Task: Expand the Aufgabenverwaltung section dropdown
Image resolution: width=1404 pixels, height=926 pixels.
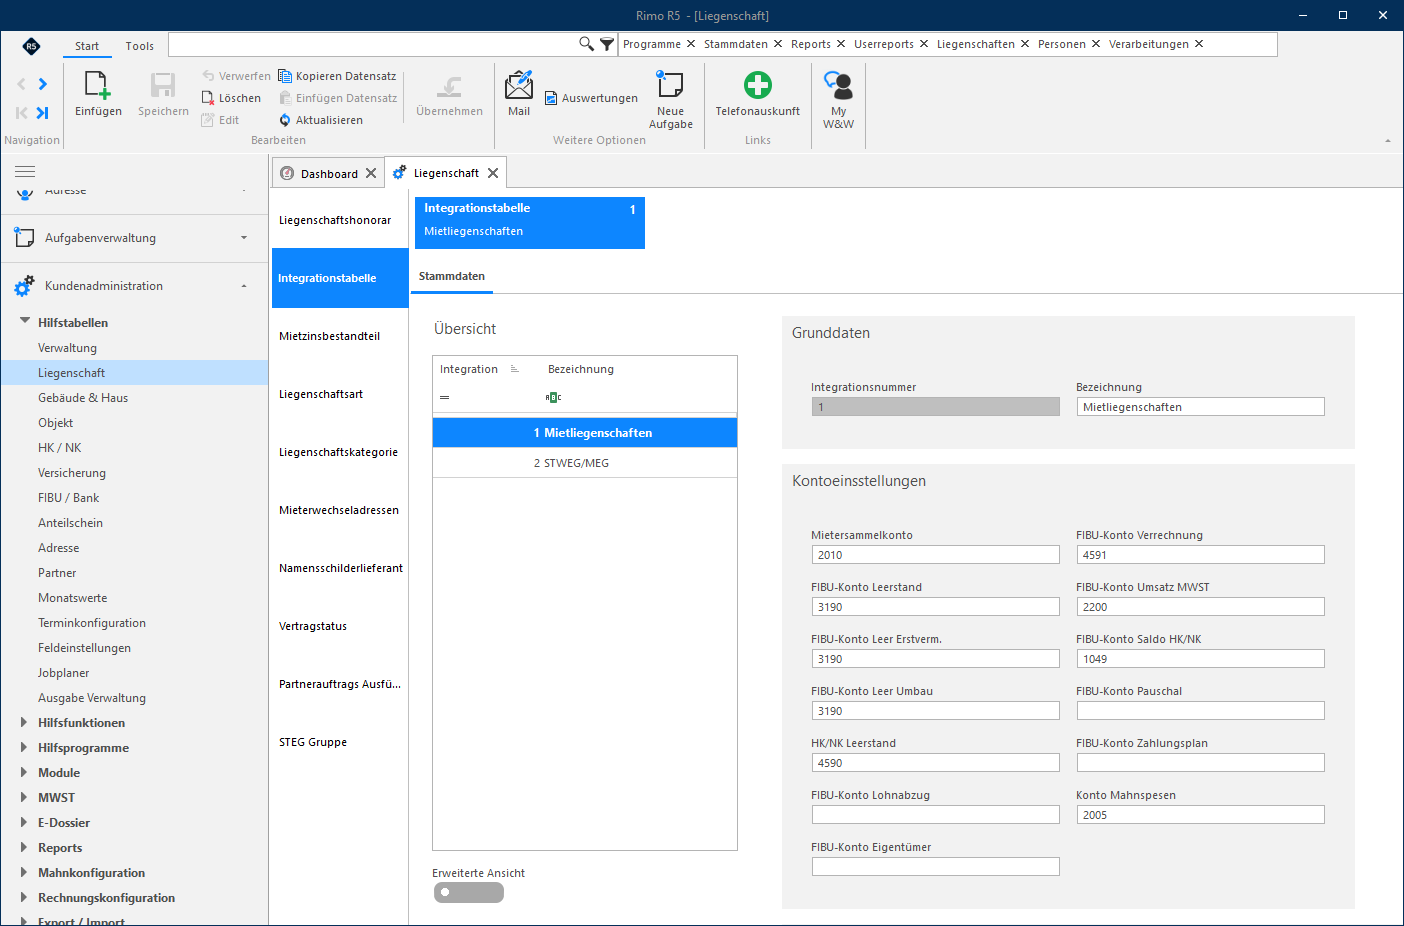Action: click(x=244, y=238)
